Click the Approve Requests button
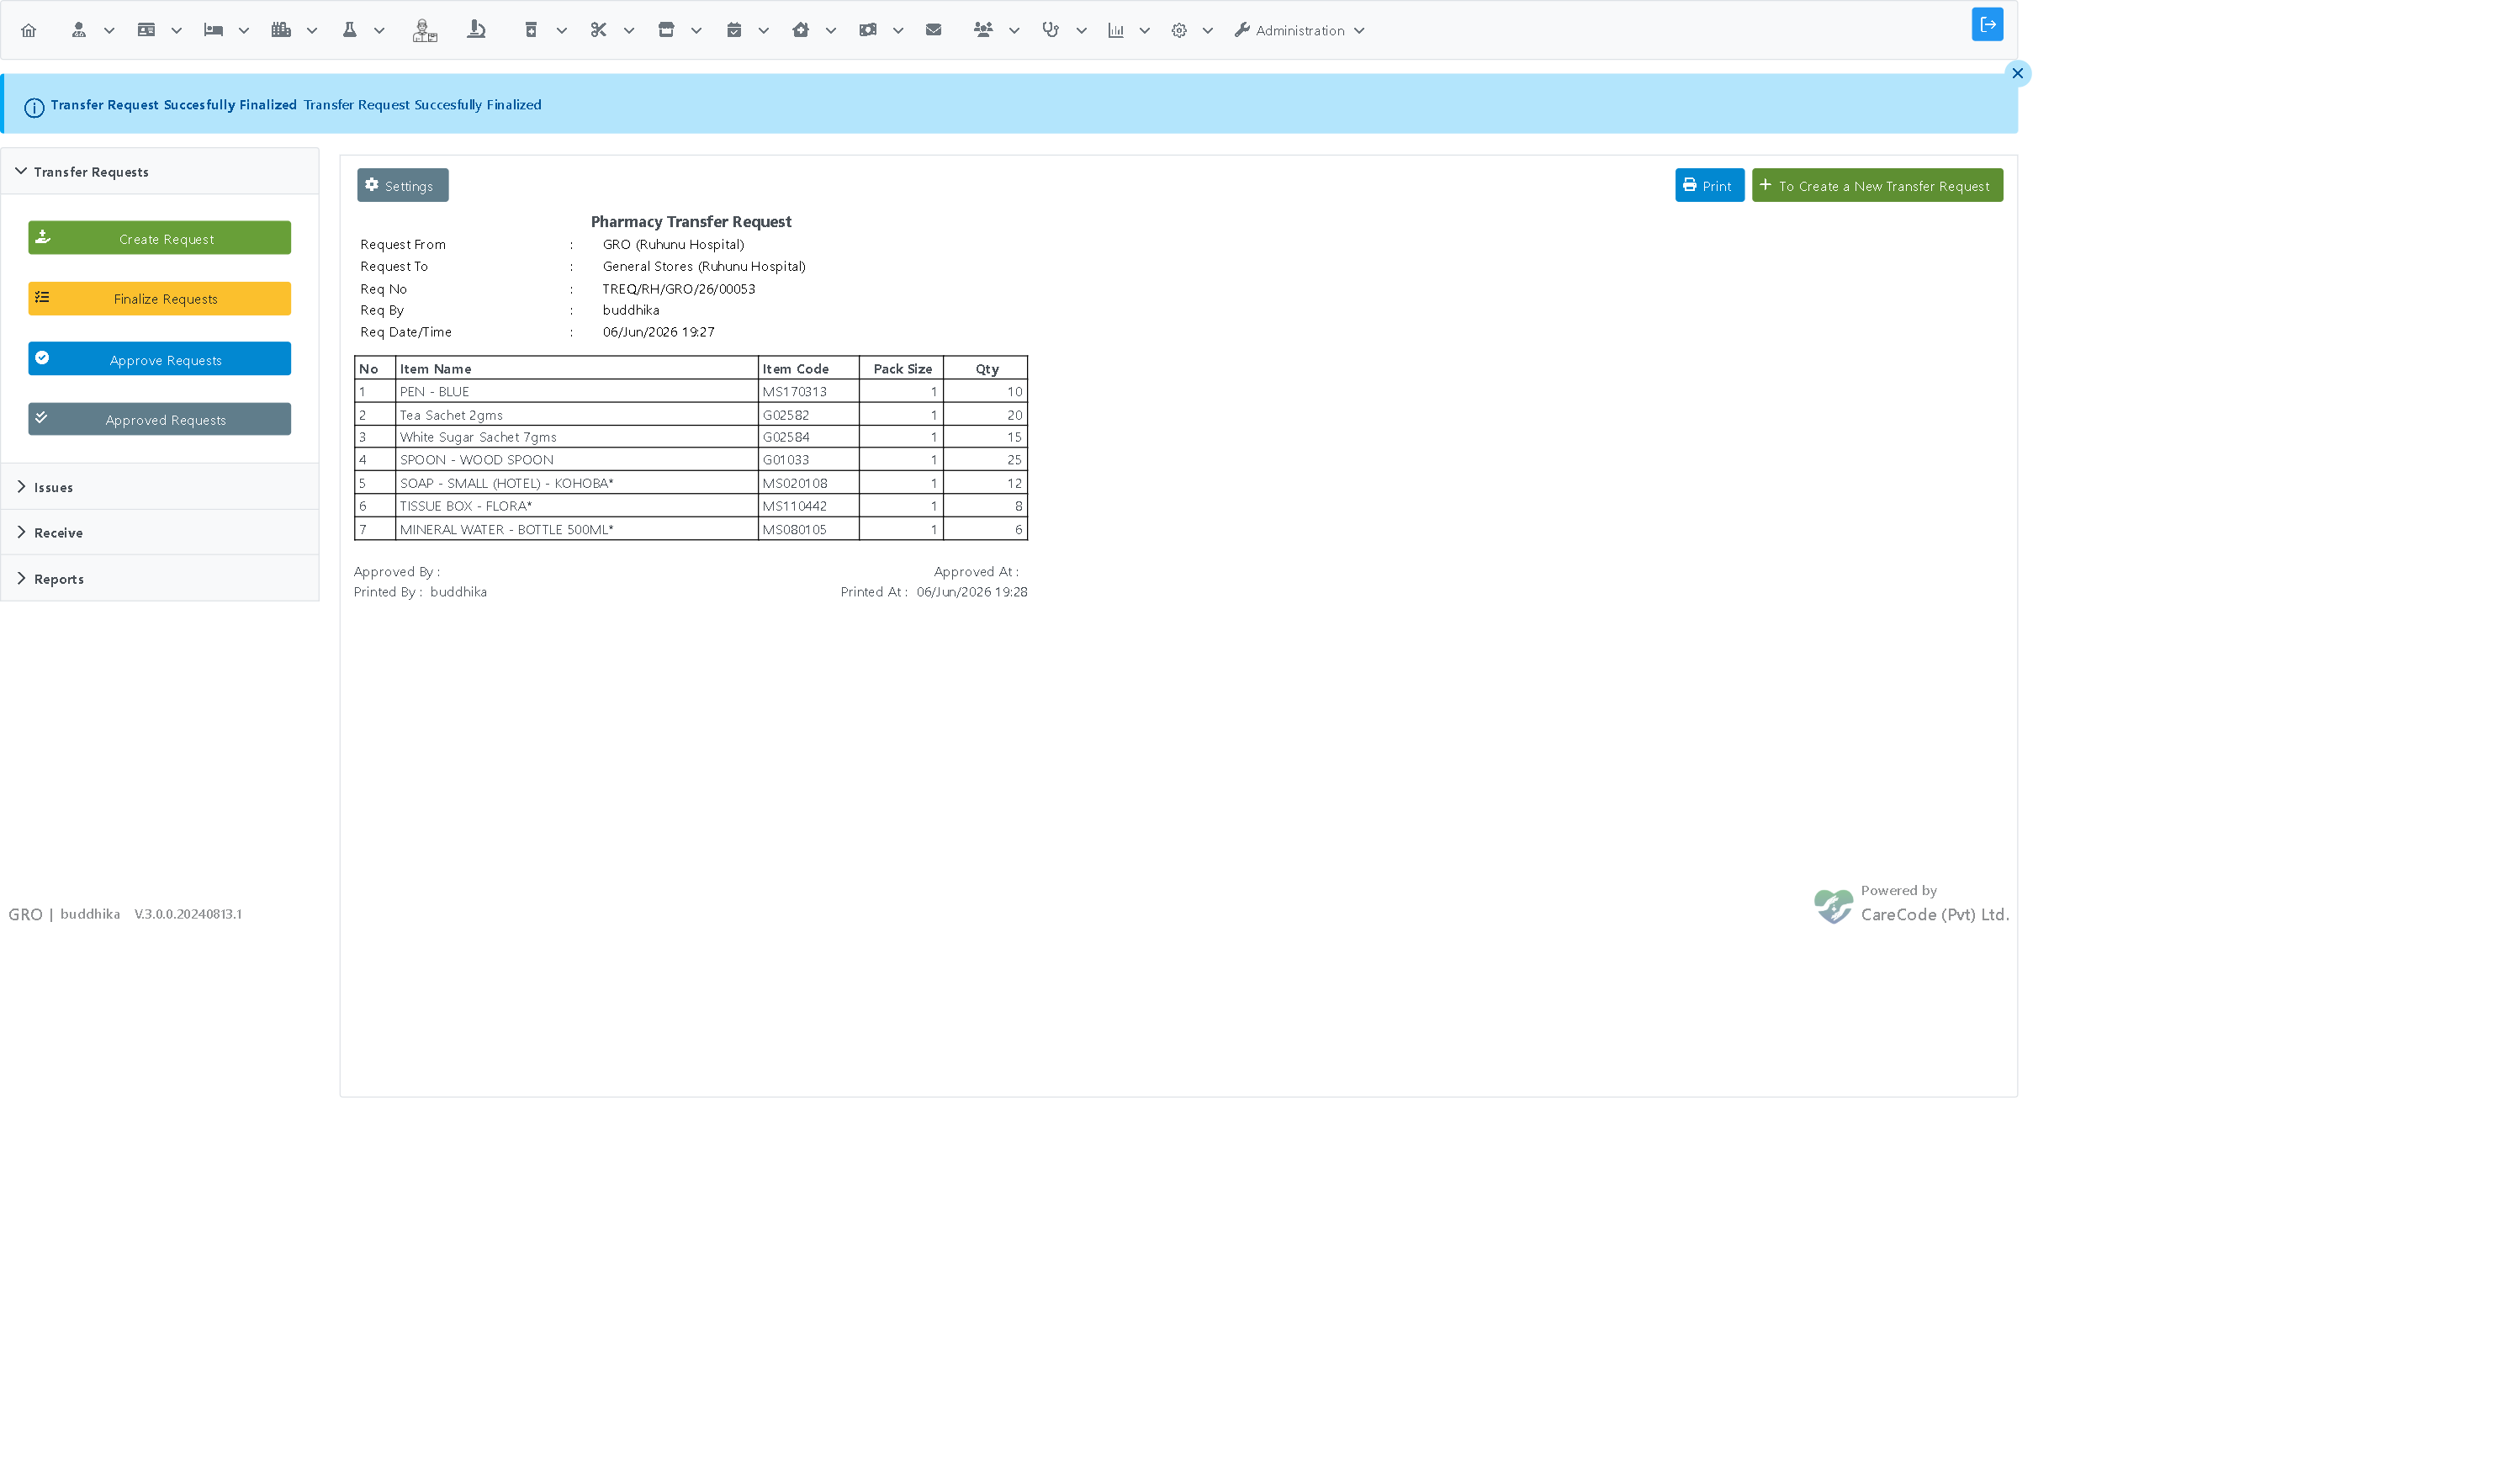 click(160, 359)
